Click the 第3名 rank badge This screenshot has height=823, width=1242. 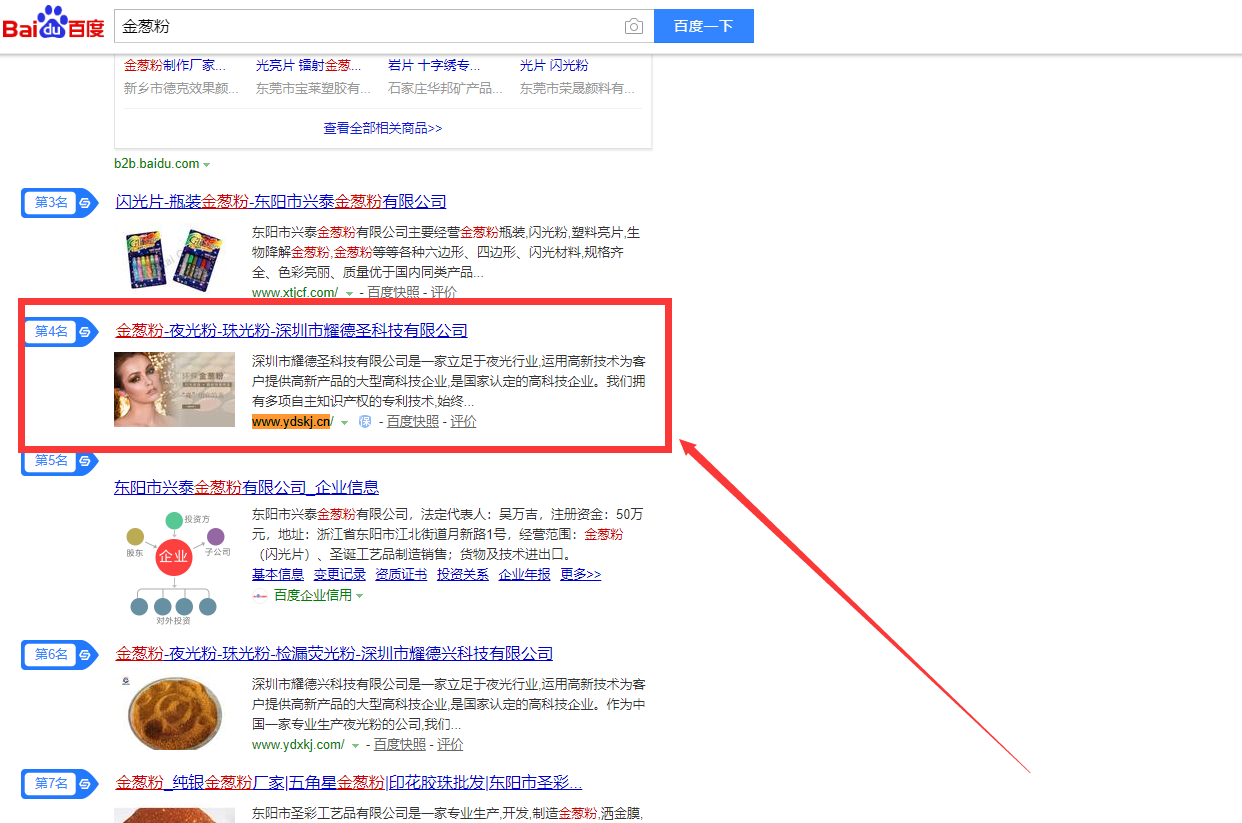point(52,202)
